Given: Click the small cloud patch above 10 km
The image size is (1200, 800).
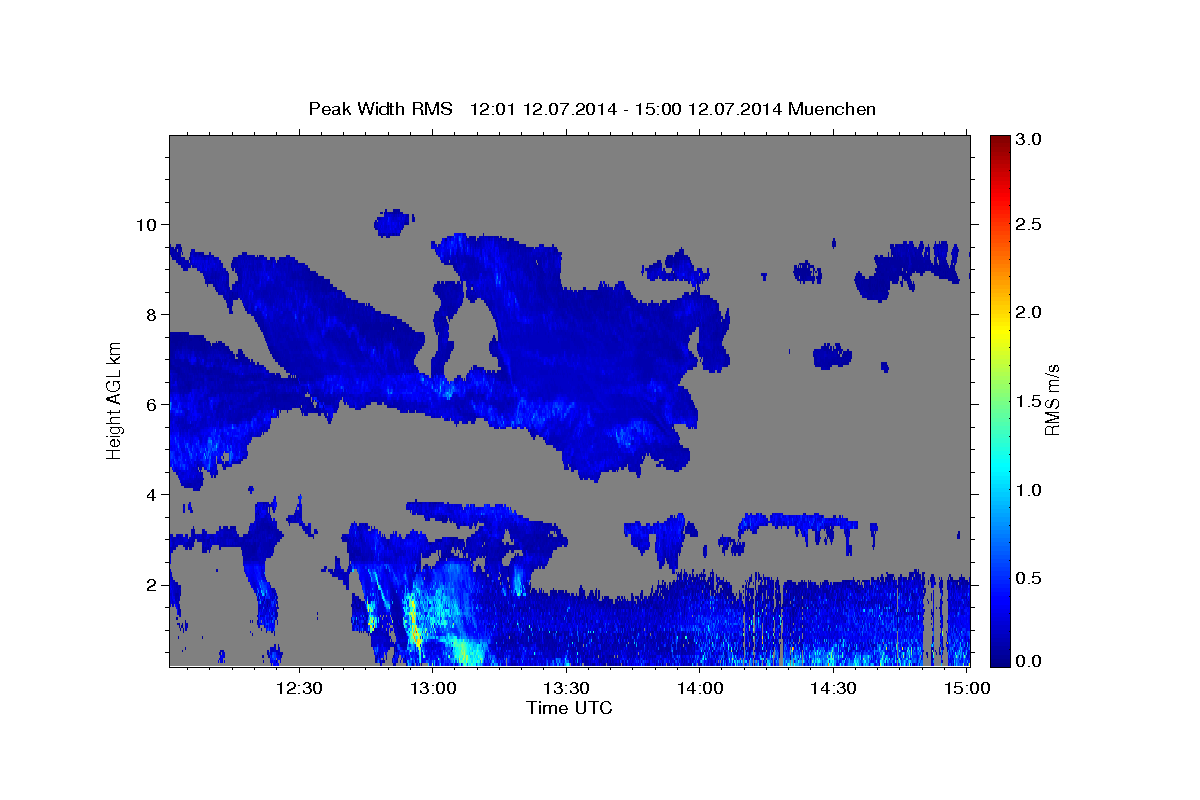Looking at the screenshot, I should (394, 222).
